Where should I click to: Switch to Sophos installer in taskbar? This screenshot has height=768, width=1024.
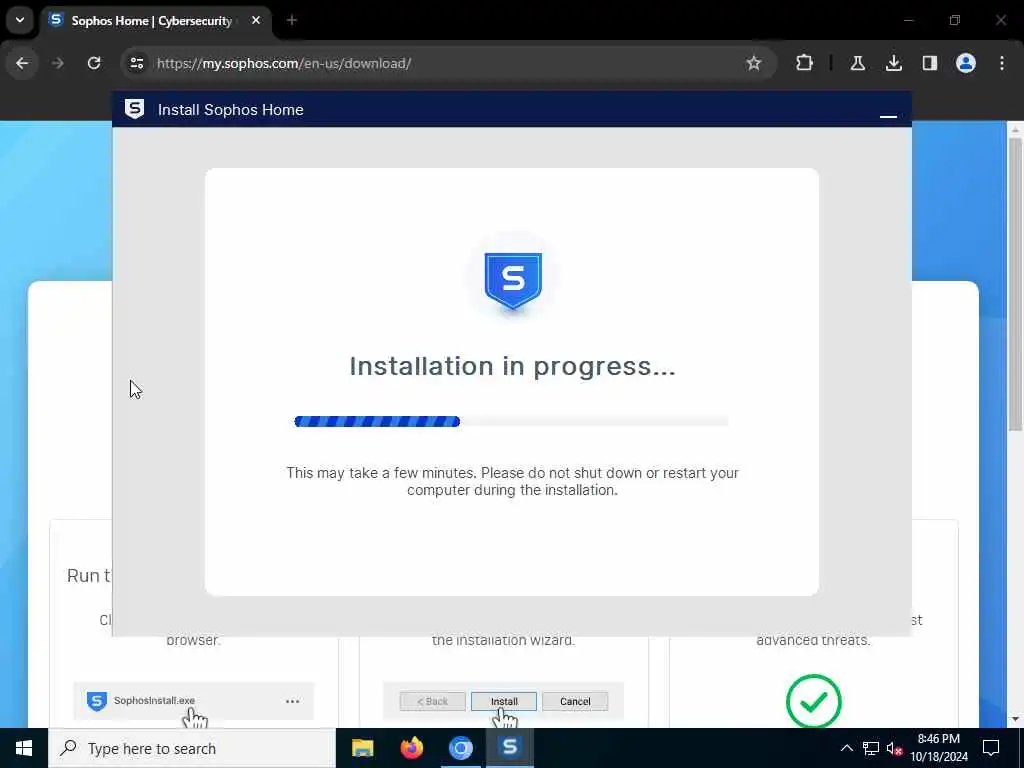pos(510,748)
